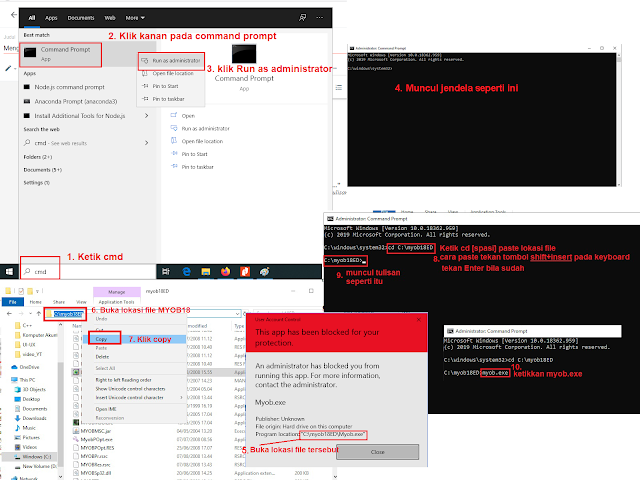Click Open file location in preview pane
This screenshot has height=480, width=640.
coord(197,141)
